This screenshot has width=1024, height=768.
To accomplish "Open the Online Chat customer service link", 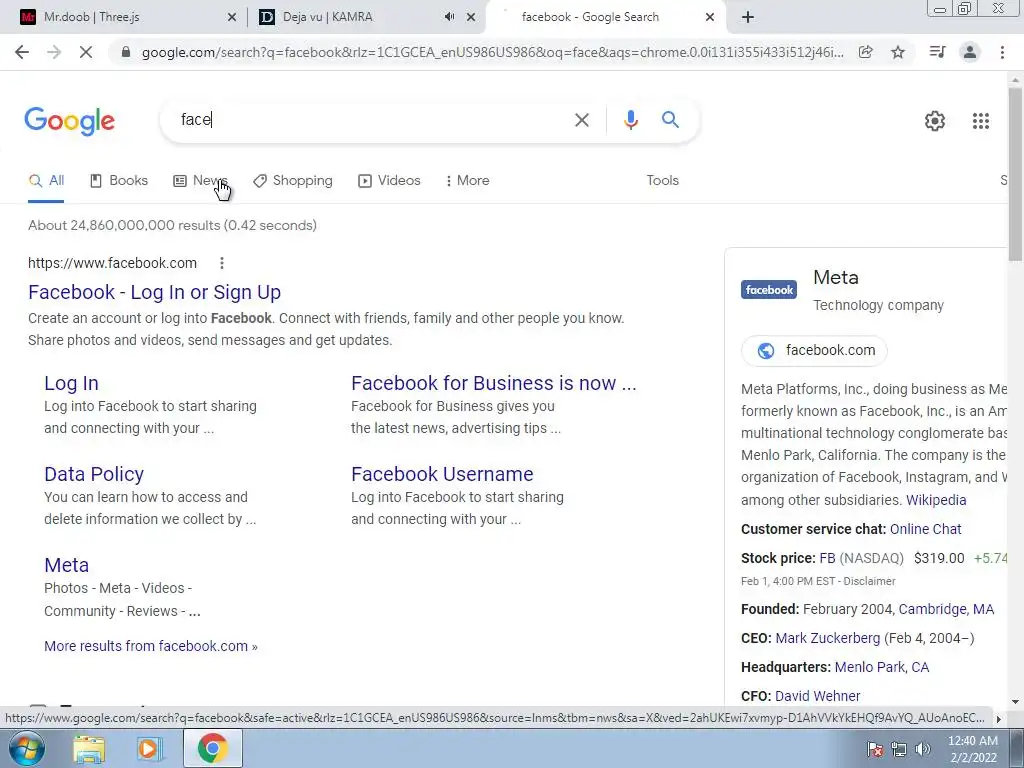I will pyautogui.click(x=925, y=529).
